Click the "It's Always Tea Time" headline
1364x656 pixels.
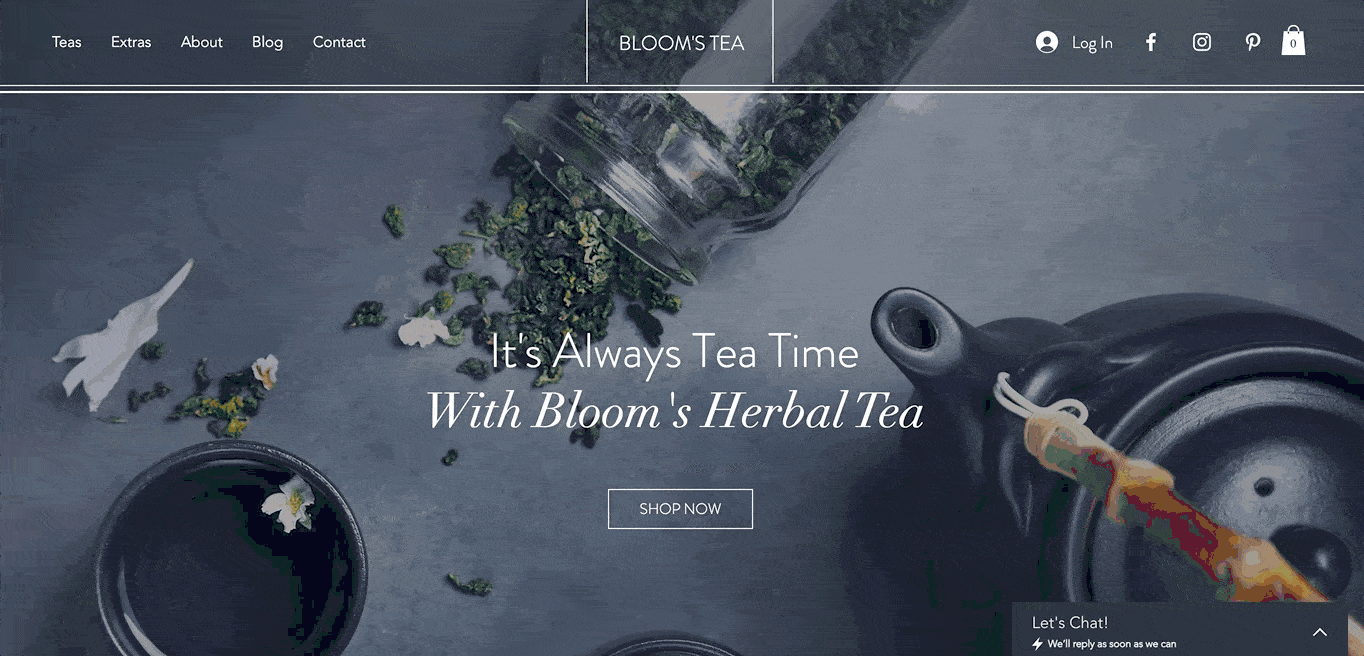point(675,353)
